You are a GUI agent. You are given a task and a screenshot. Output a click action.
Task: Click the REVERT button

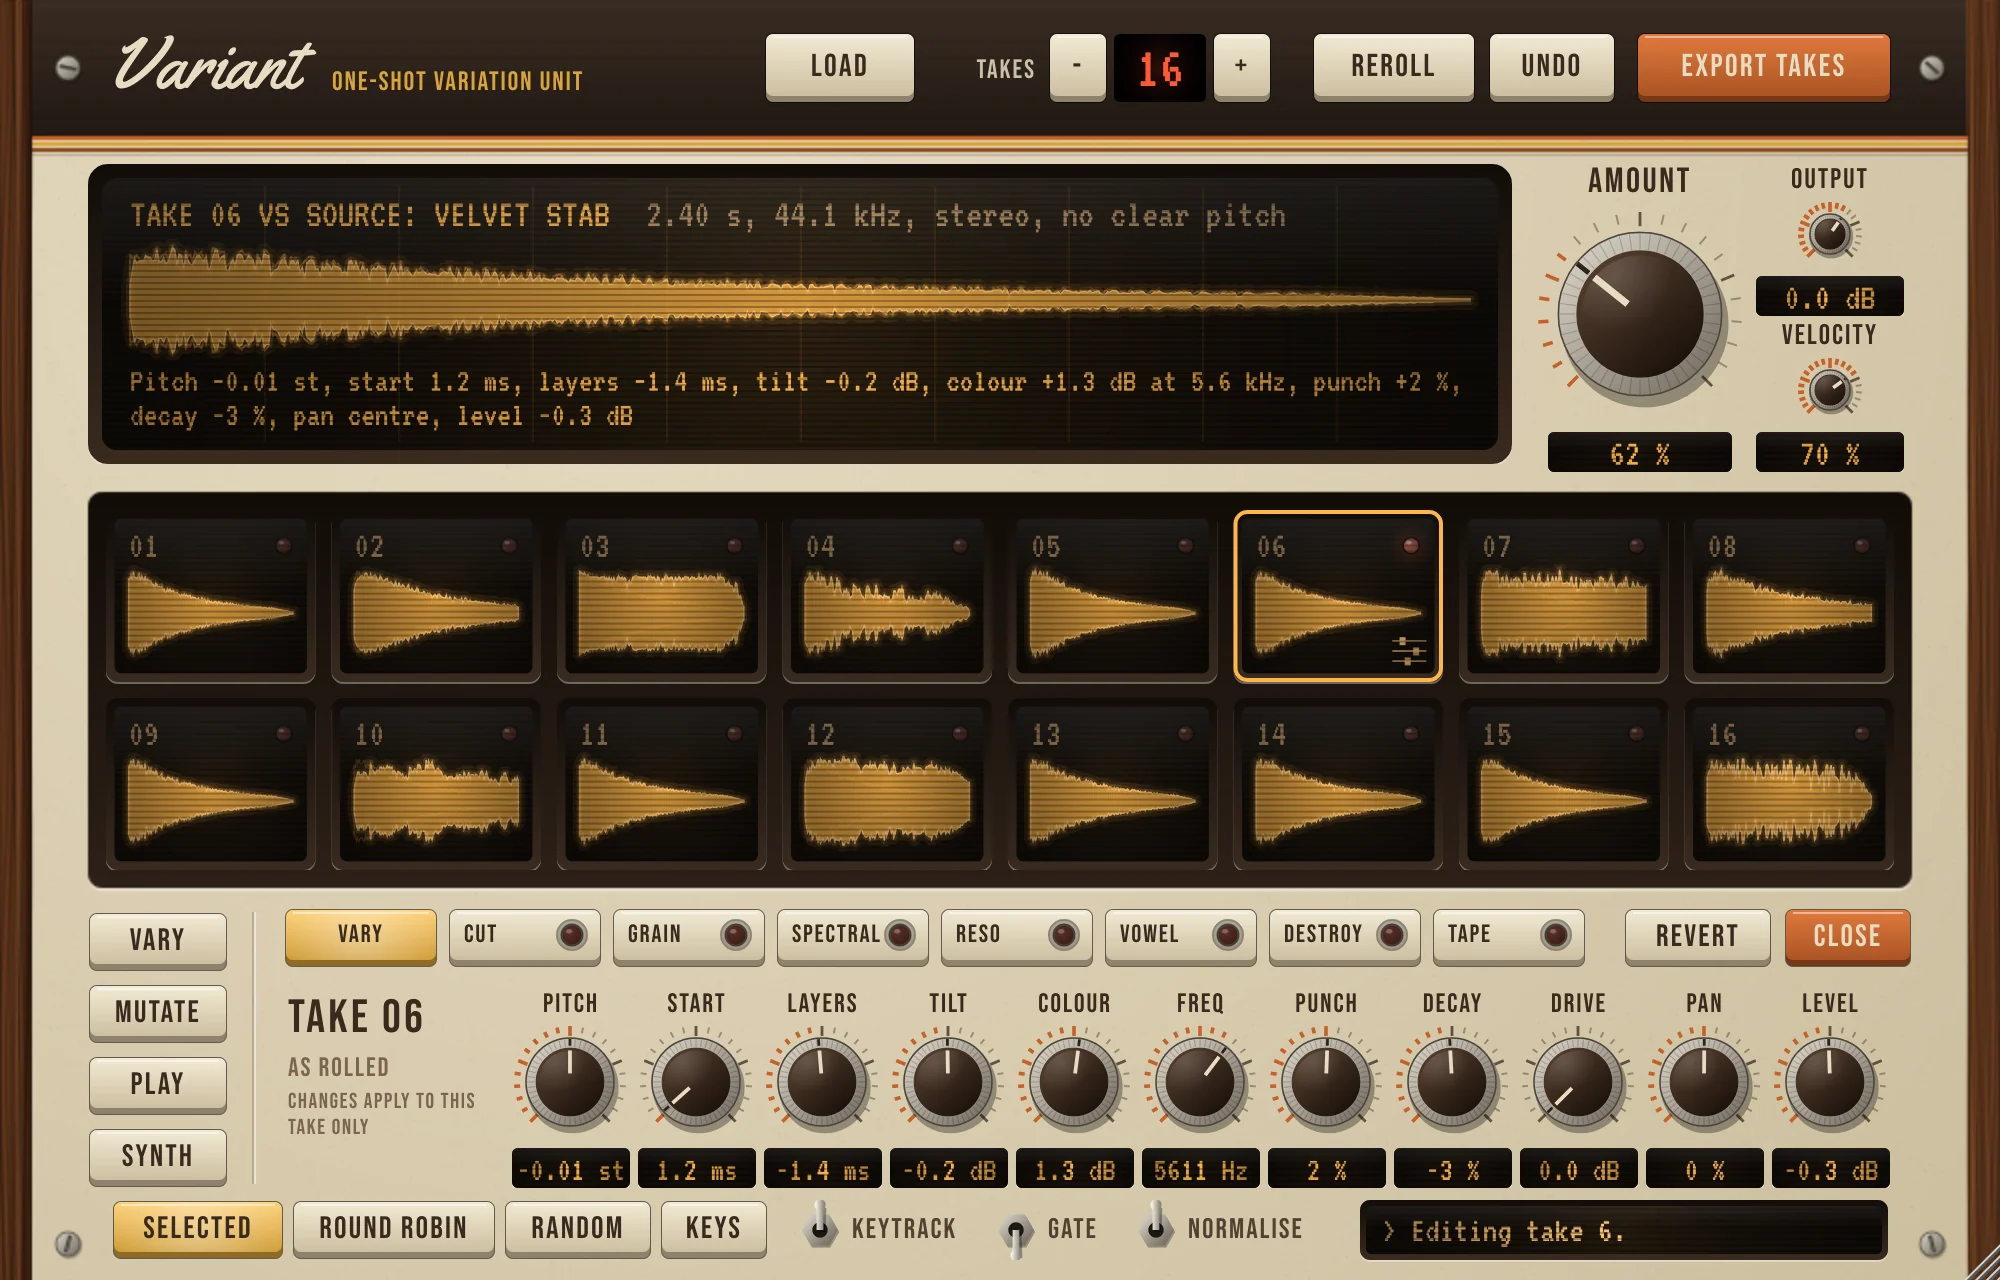pos(1697,936)
